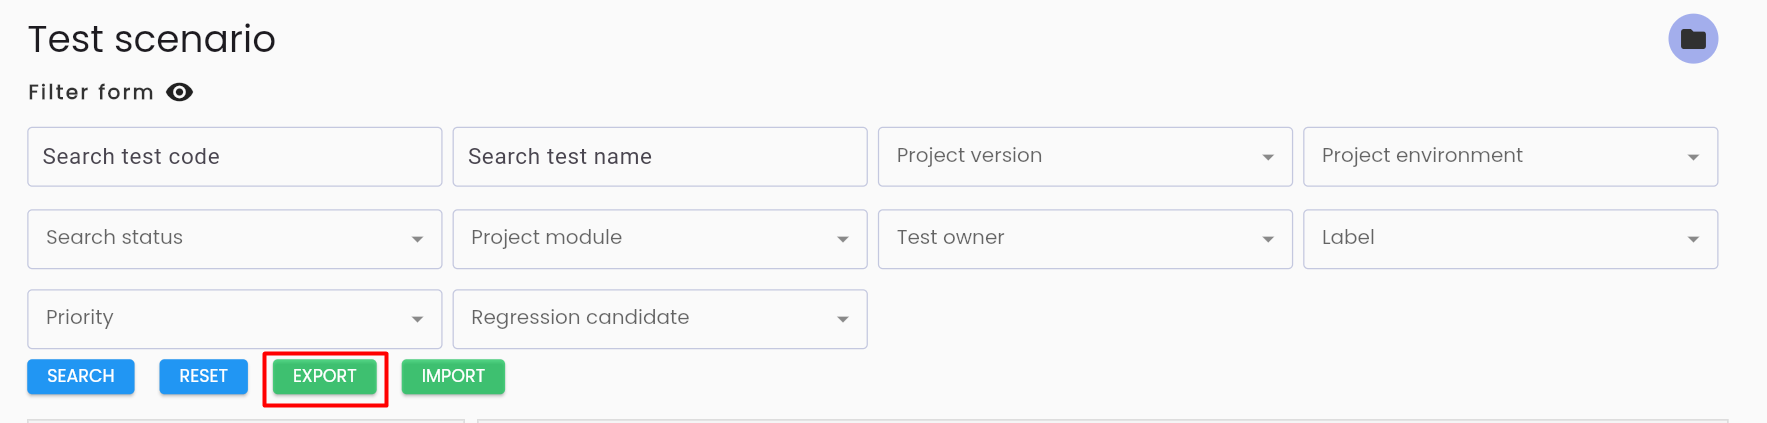Image resolution: width=1767 pixels, height=423 pixels.
Task: Click the Label dropdown arrow
Action: click(1693, 239)
